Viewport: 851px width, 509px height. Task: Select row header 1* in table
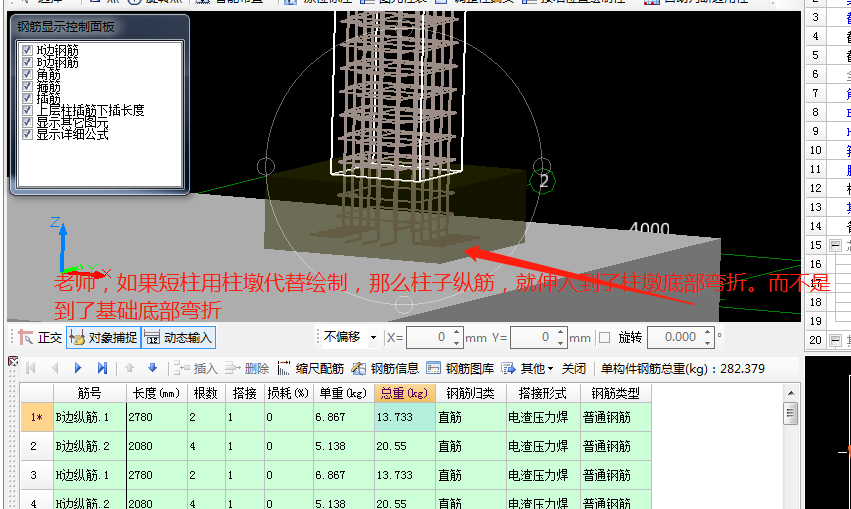37,417
